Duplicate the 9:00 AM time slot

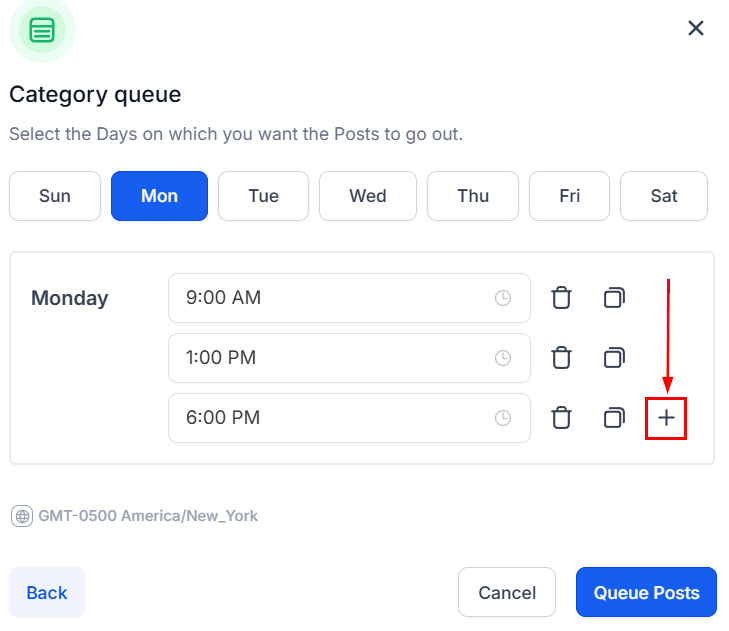coord(614,298)
